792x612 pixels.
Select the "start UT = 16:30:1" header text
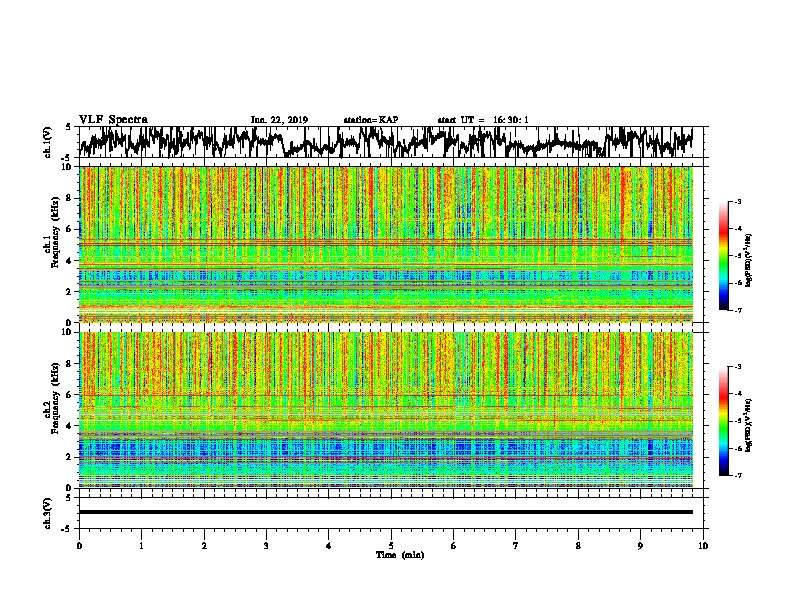click(x=483, y=120)
